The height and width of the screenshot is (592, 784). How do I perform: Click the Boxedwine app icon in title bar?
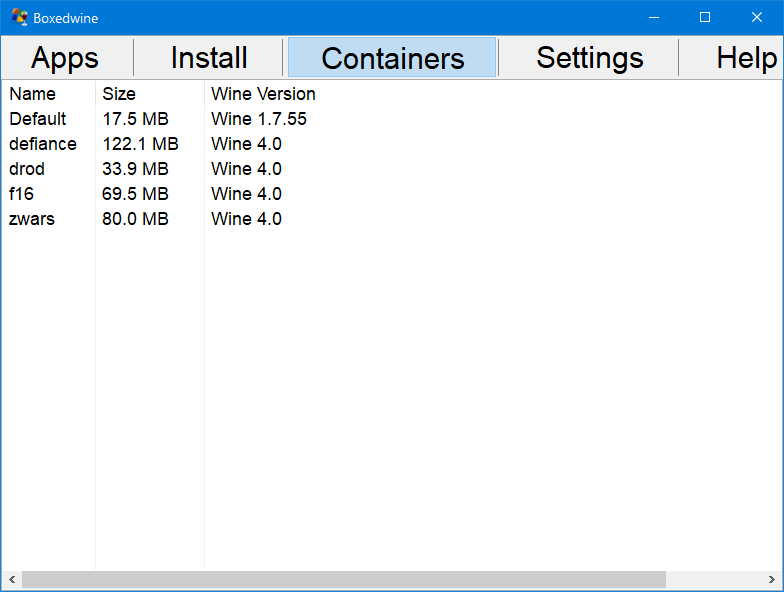[19, 17]
